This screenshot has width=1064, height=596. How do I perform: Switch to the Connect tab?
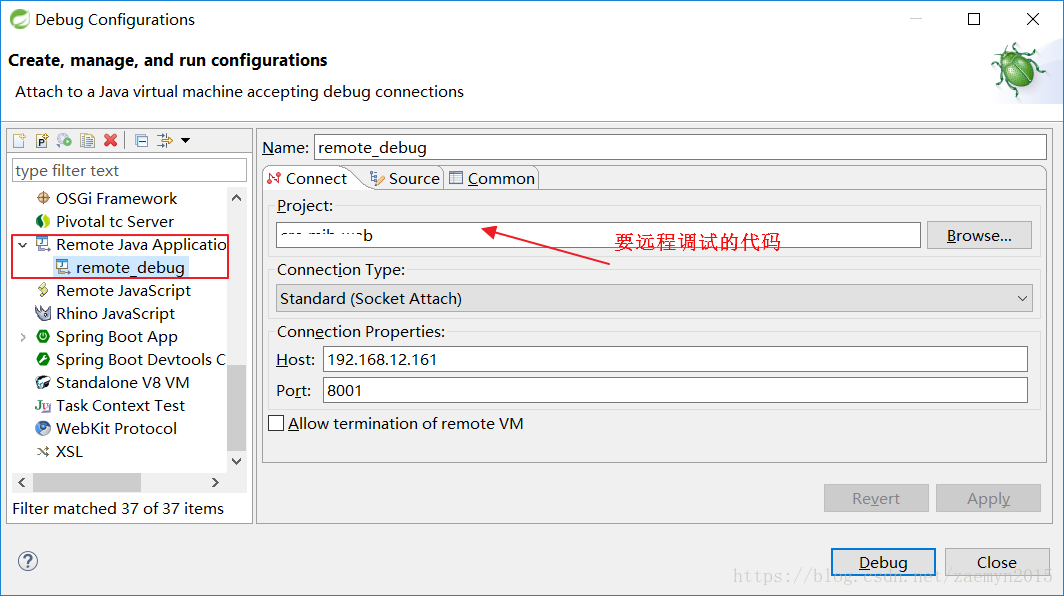(x=308, y=179)
